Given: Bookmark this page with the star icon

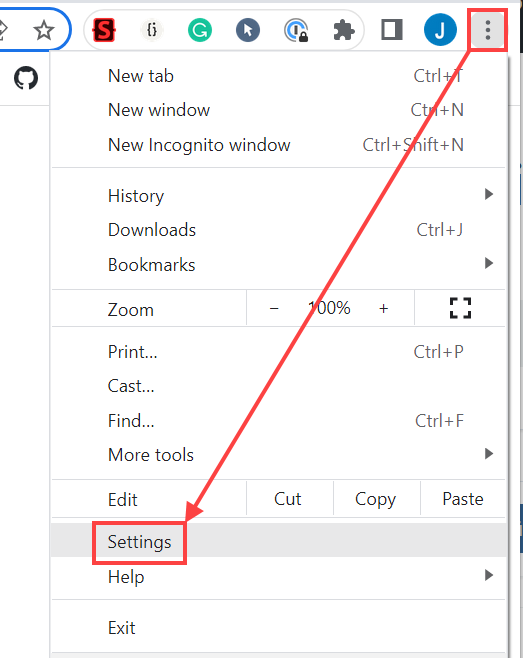Looking at the screenshot, I should point(44,30).
